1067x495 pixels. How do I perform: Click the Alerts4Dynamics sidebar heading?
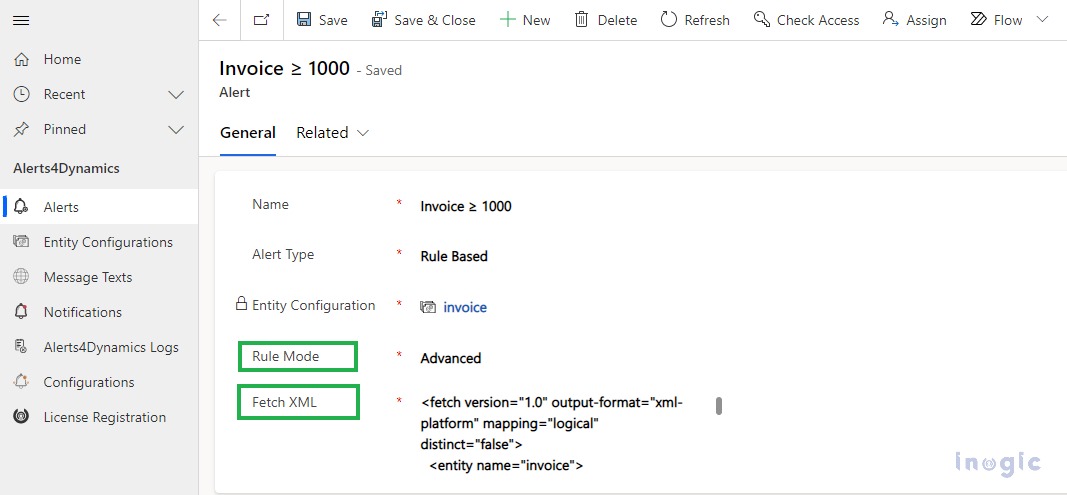point(66,168)
